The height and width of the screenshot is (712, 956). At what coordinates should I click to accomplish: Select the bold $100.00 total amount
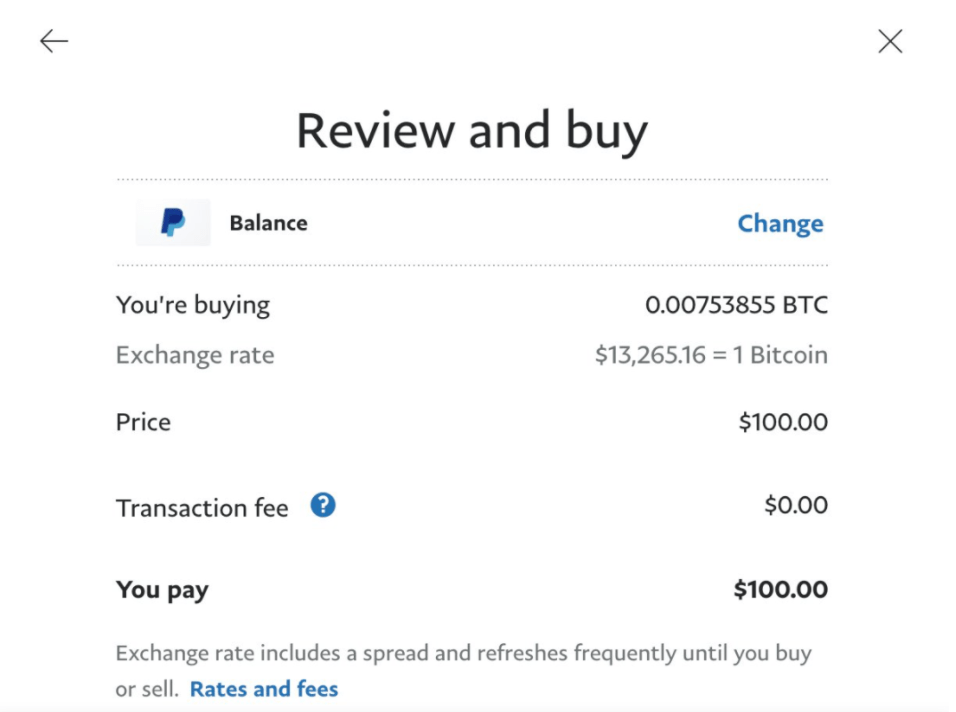coord(780,589)
